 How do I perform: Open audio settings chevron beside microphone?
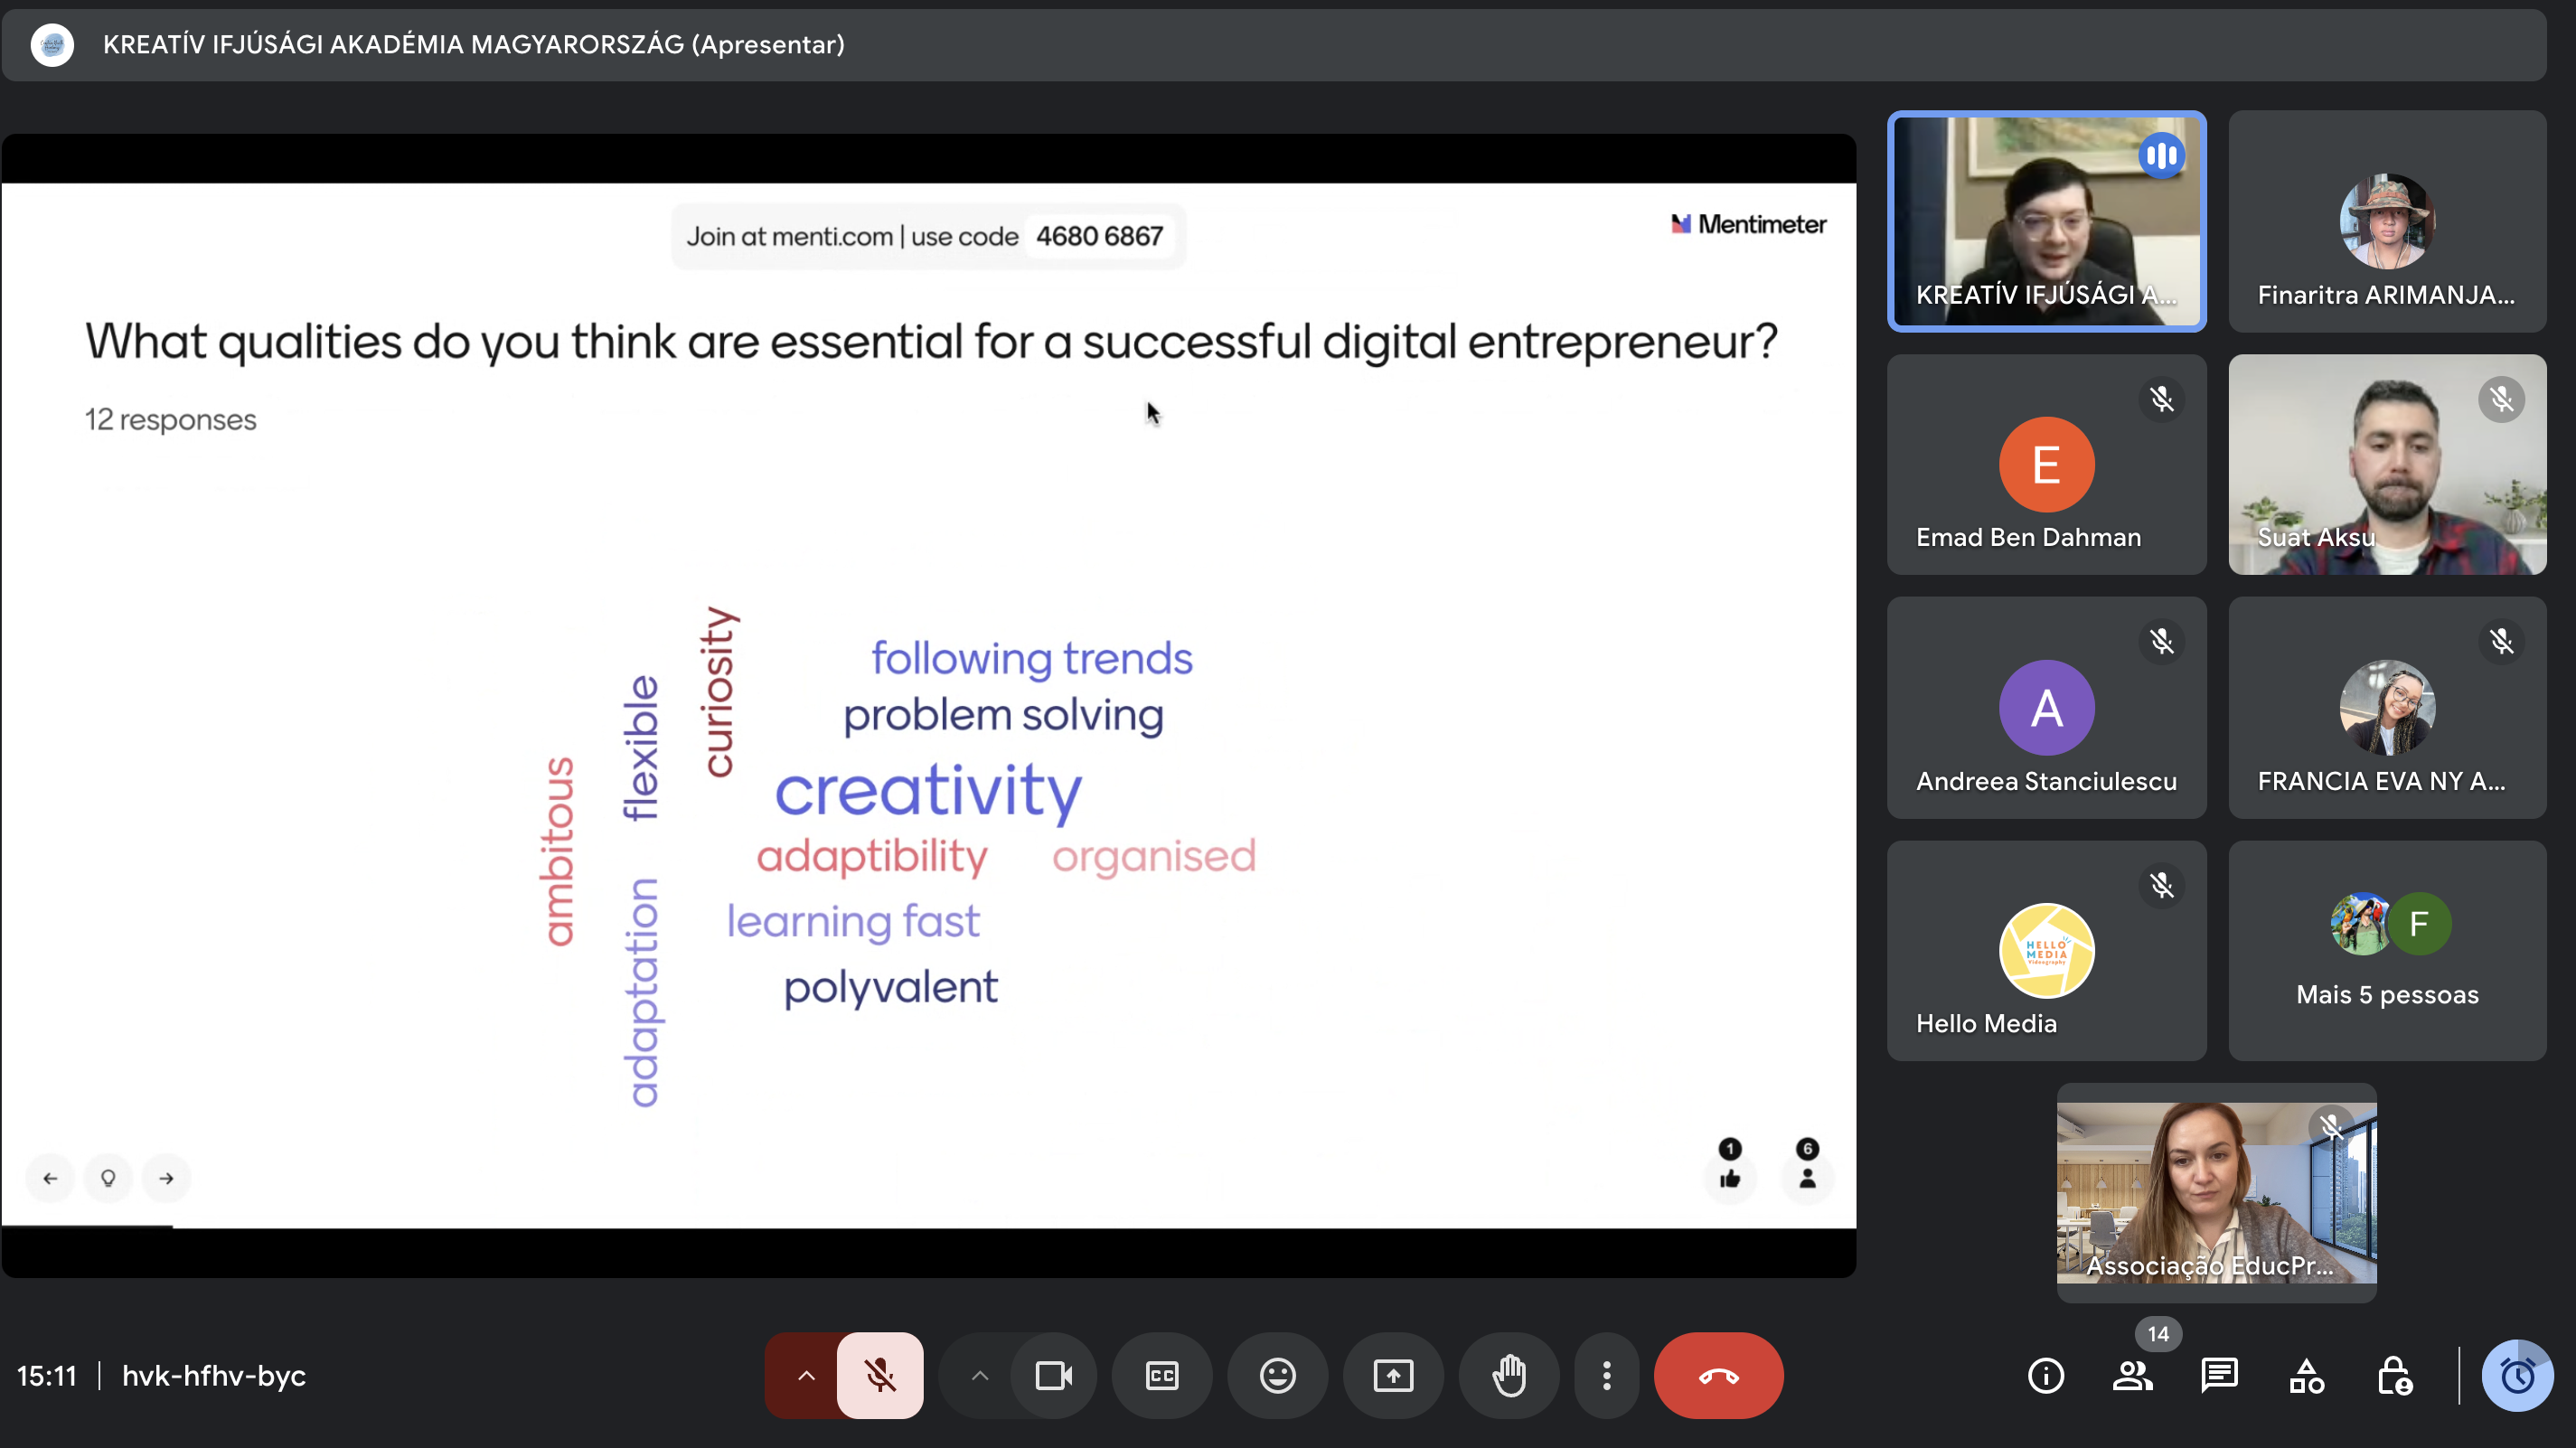(x=805, y=1376)
